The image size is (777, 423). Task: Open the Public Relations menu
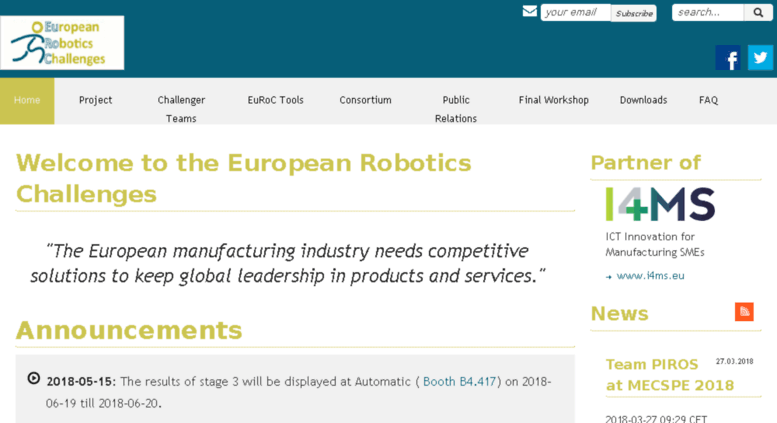[x=455, y=109]
